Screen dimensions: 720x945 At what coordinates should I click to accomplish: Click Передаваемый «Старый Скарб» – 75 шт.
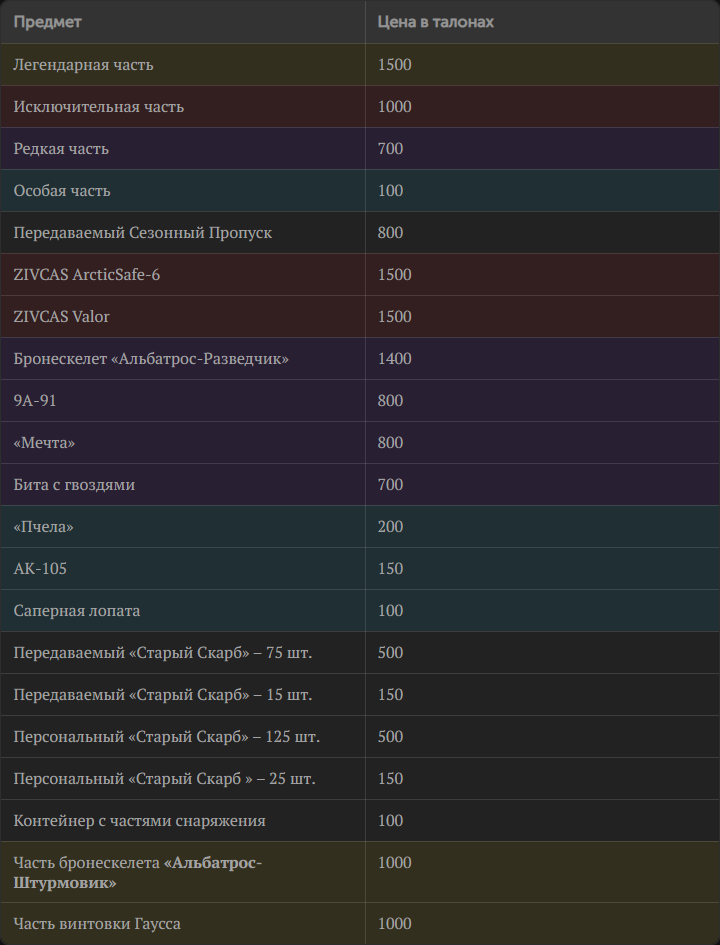[162, 653]
